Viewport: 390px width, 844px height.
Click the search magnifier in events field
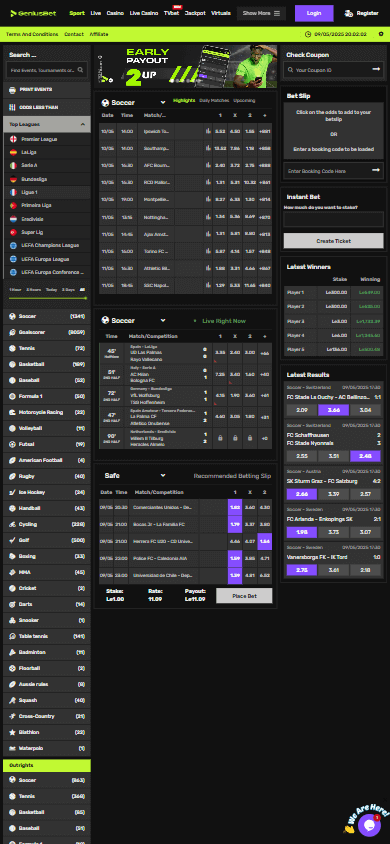pyautogui.click(x=80, y=70)
